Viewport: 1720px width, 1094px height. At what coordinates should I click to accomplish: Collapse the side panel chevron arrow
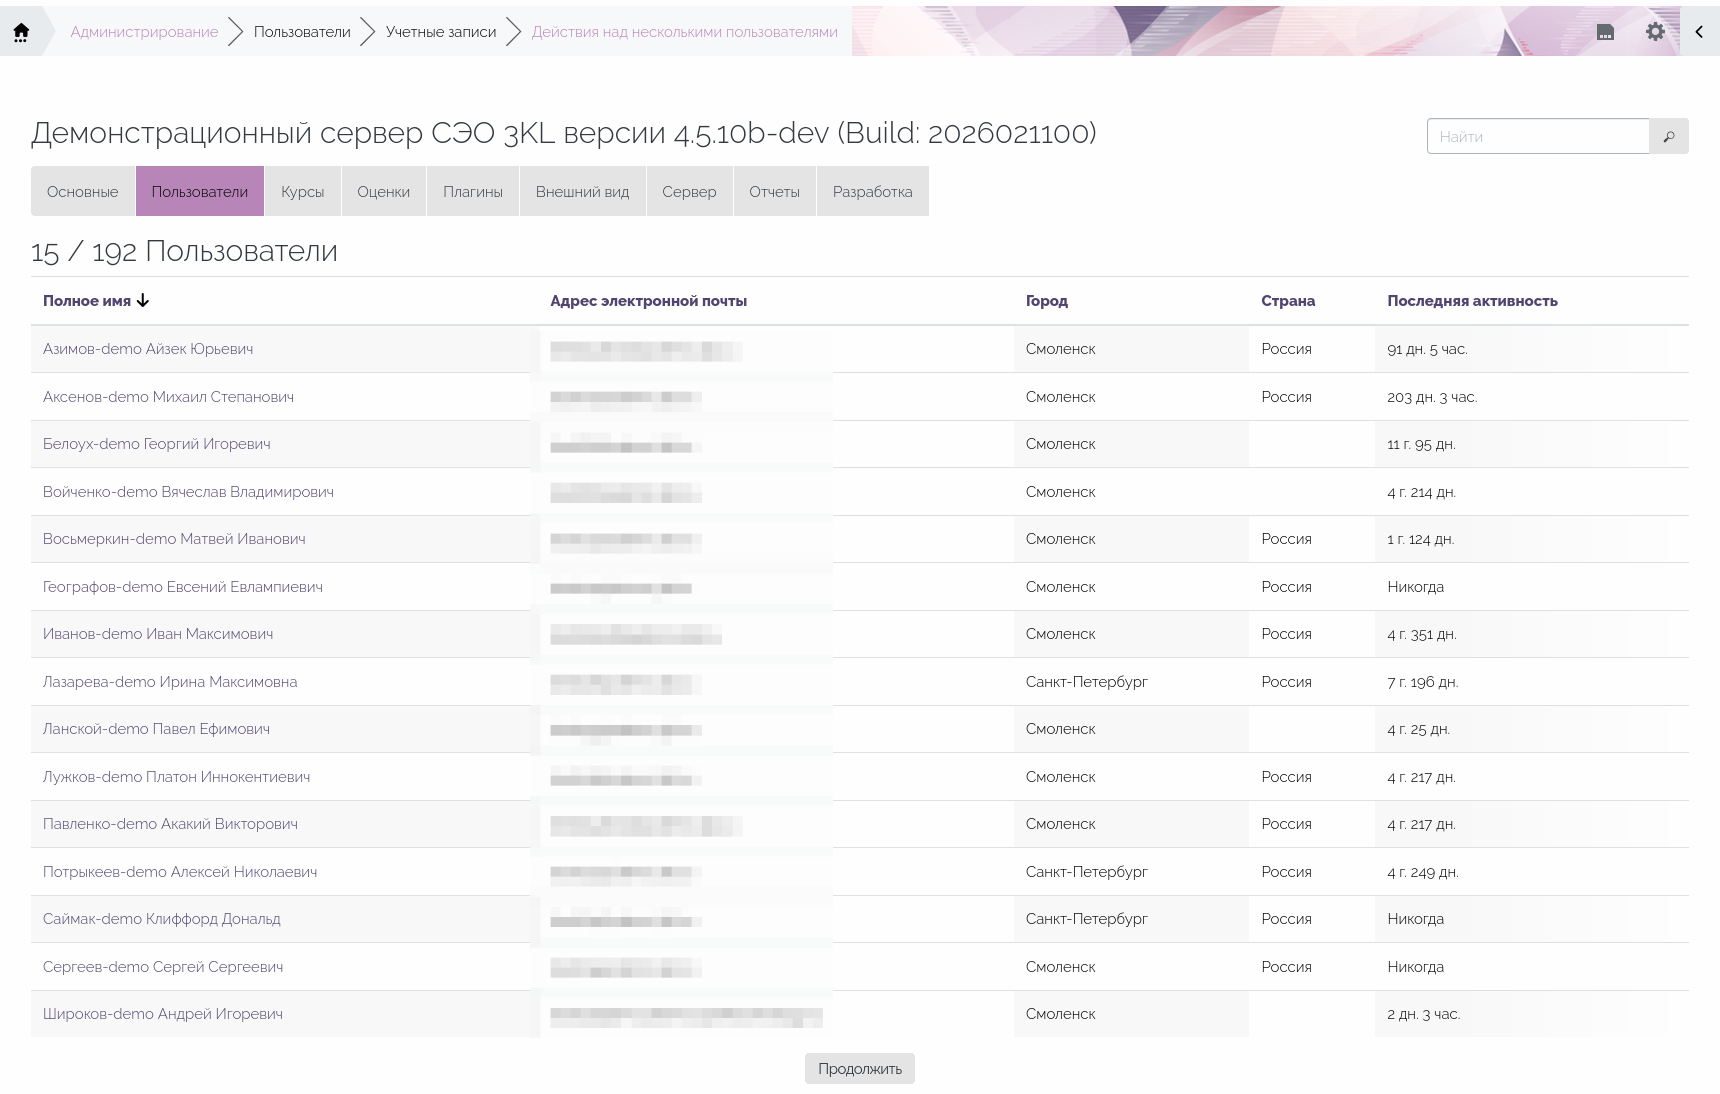coord(1699,32)
